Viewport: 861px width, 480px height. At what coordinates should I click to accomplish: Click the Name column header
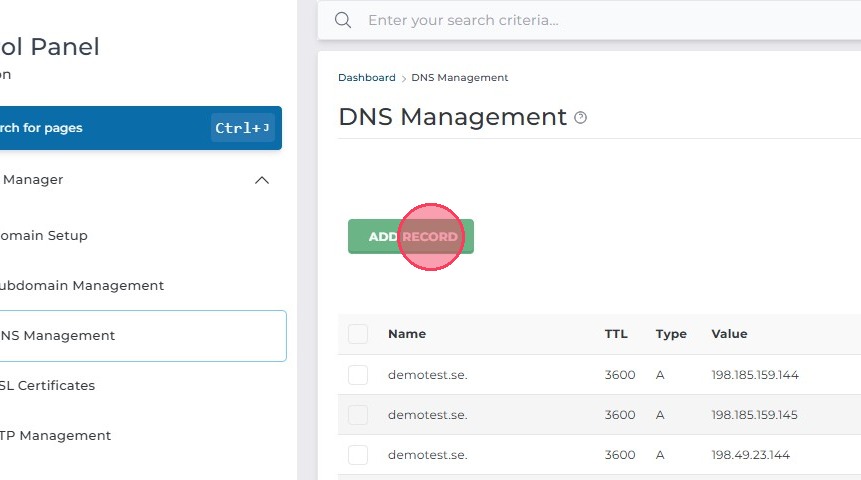coord(407,334)
